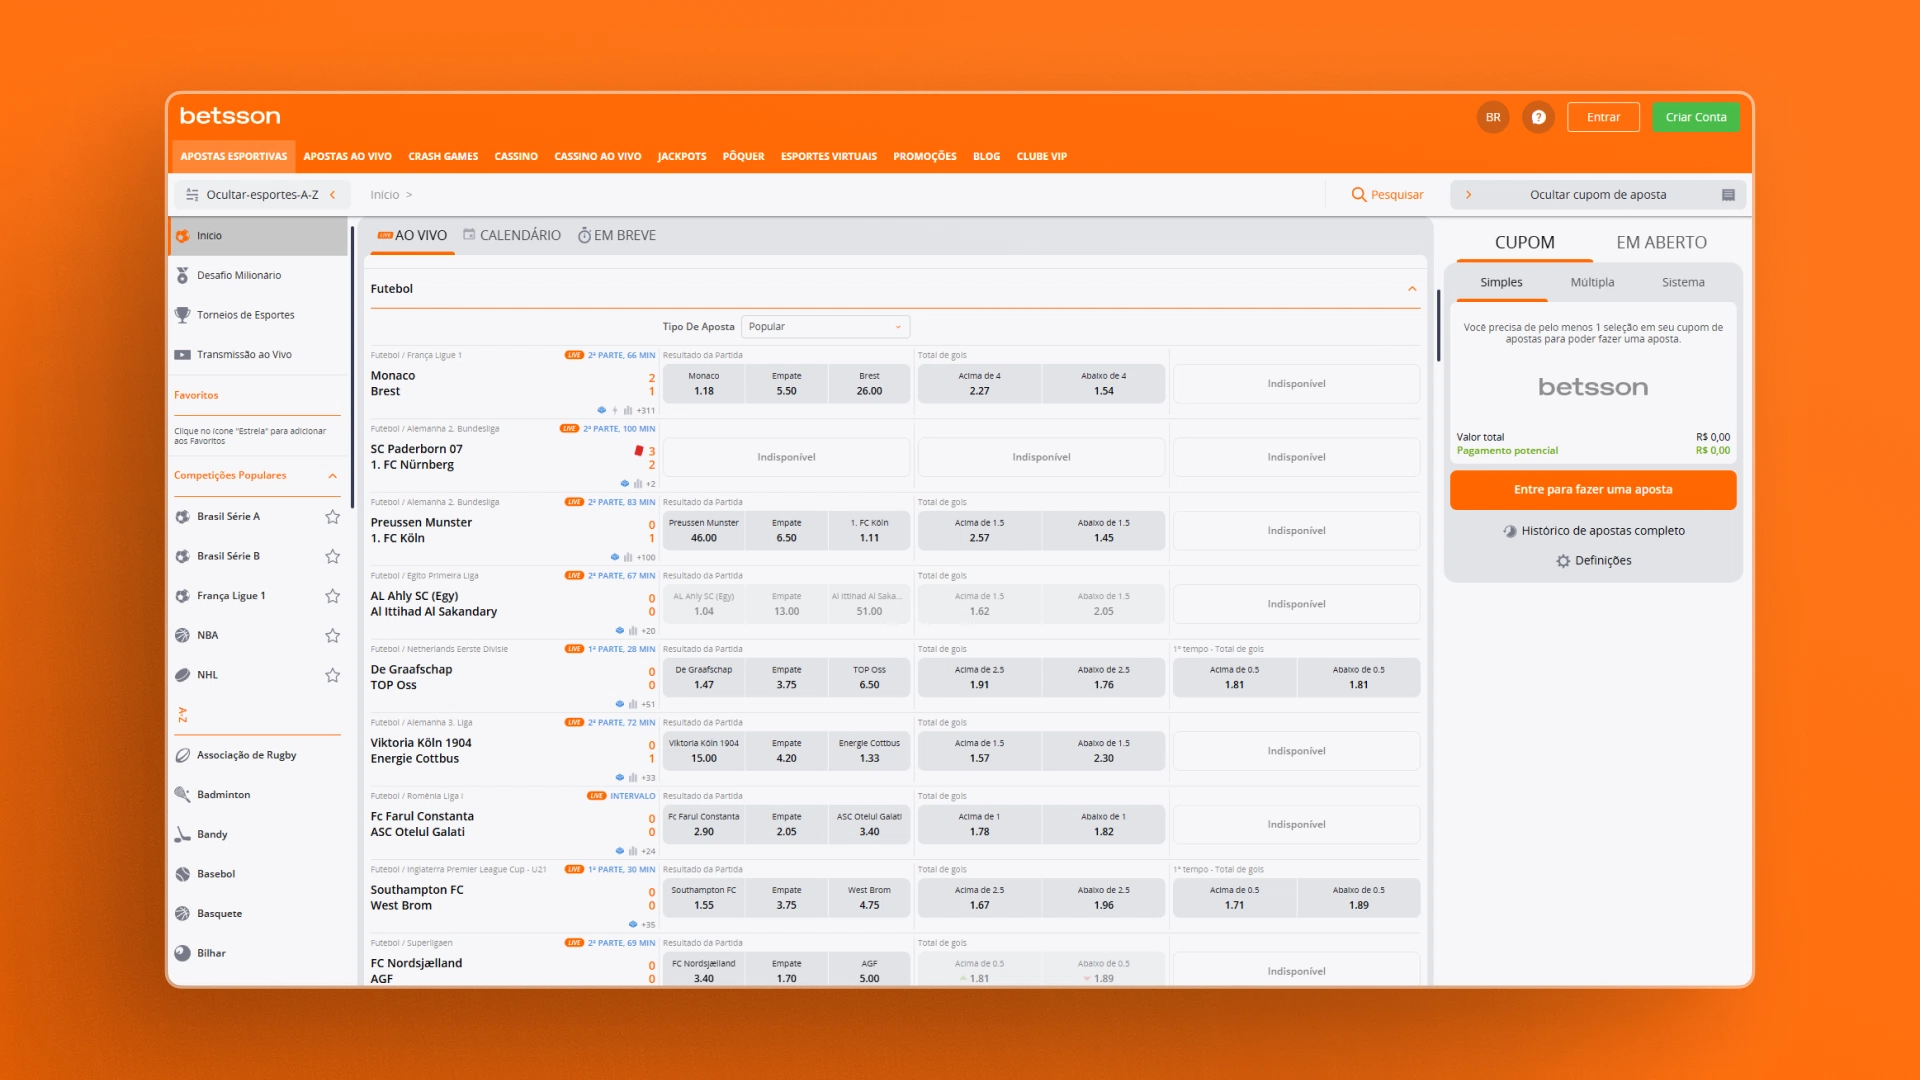Favorite França Ligue 1 with star
This screenshot has height=1080, width=1920.
(333, 596)
